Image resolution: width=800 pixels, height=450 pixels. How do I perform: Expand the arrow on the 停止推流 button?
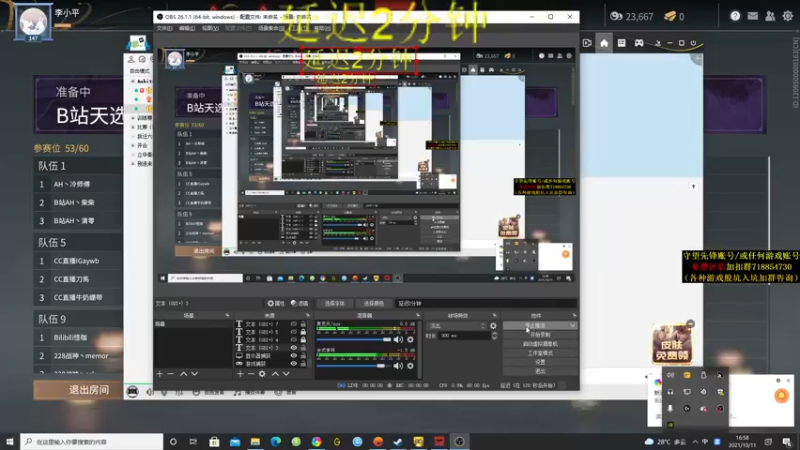[572, 326]
